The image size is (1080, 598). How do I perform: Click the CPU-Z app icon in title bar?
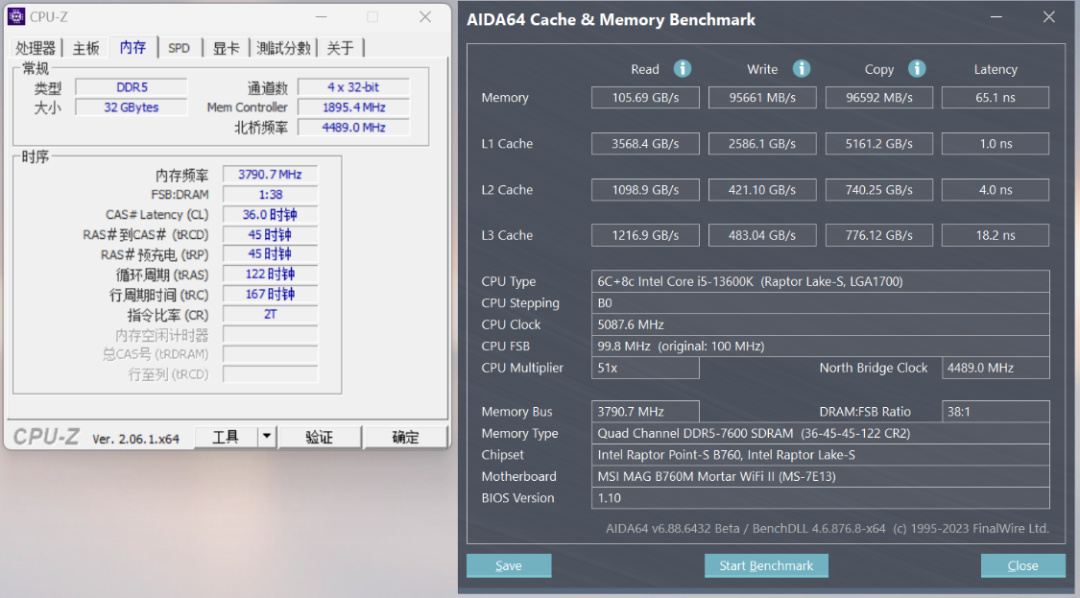coord(16,16)
